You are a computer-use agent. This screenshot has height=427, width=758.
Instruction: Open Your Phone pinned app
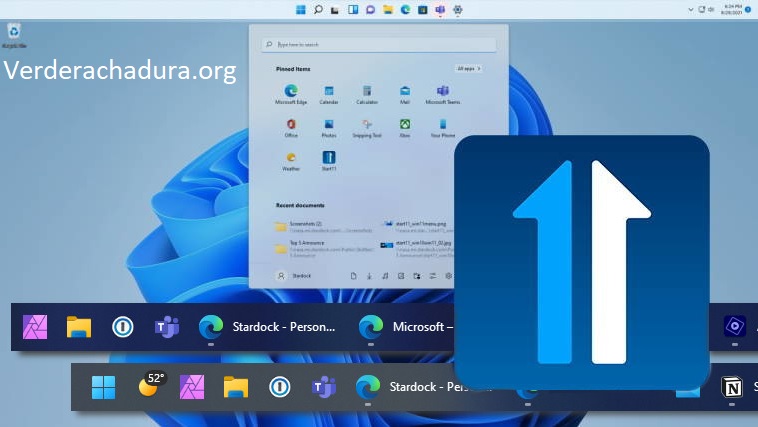(x=443, y=128)
